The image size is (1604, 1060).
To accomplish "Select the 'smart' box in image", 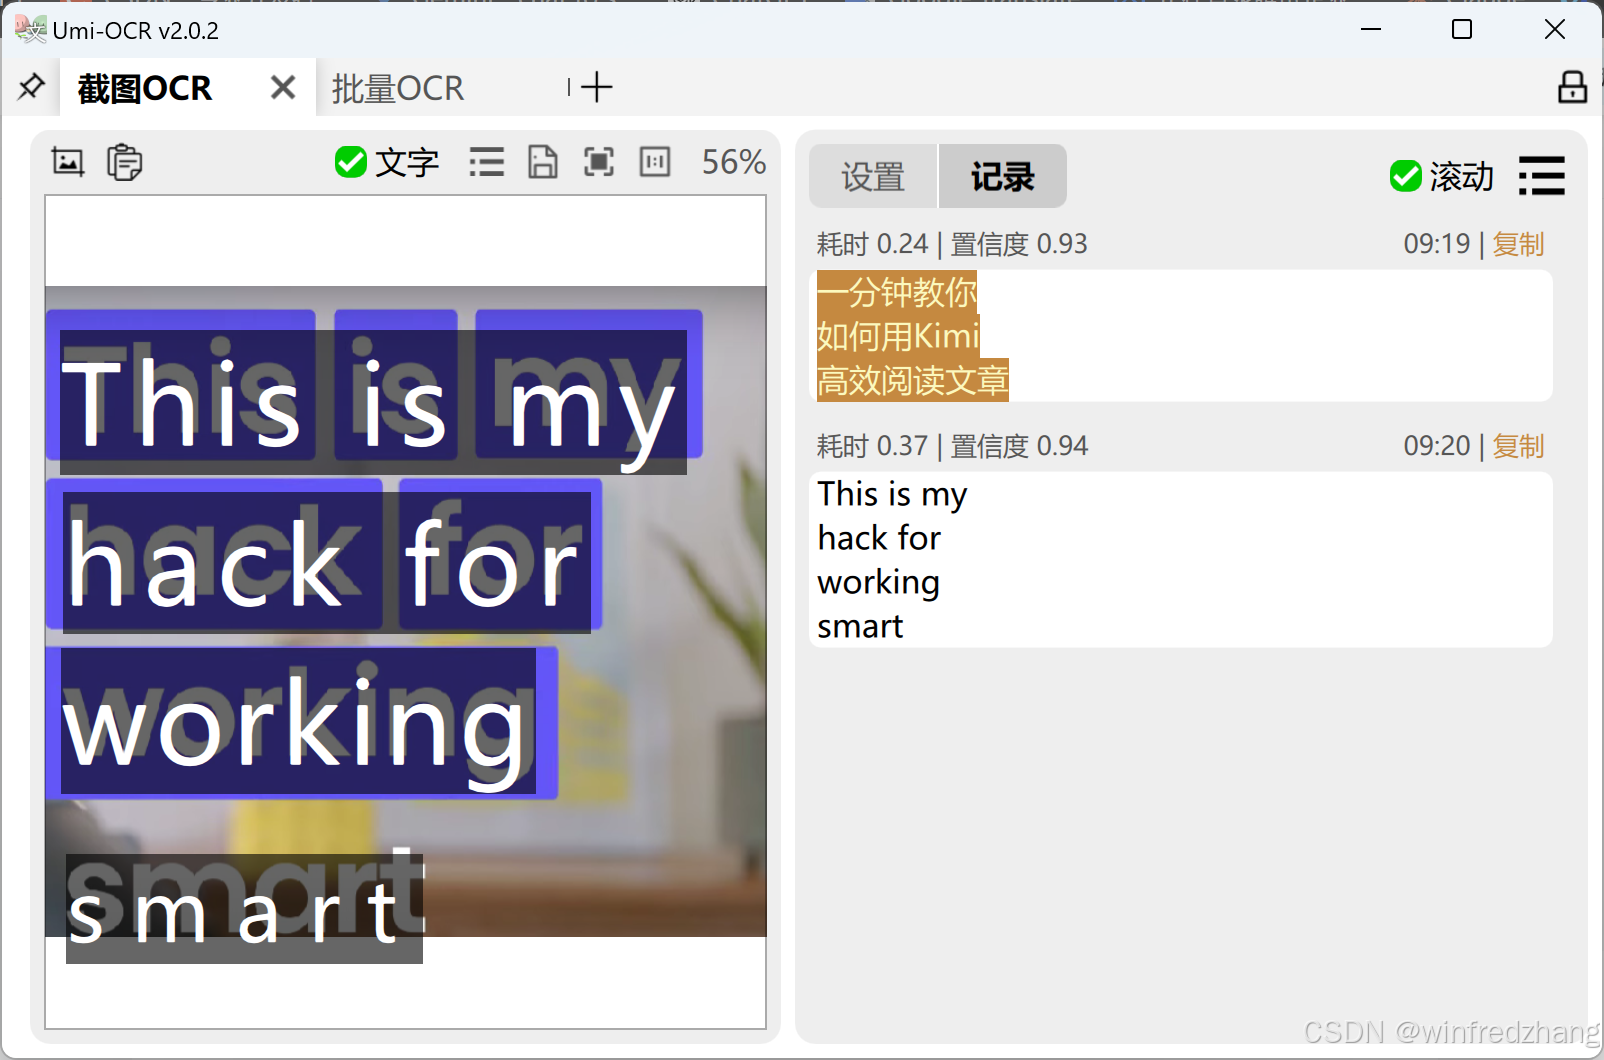I will coord(244,908).
